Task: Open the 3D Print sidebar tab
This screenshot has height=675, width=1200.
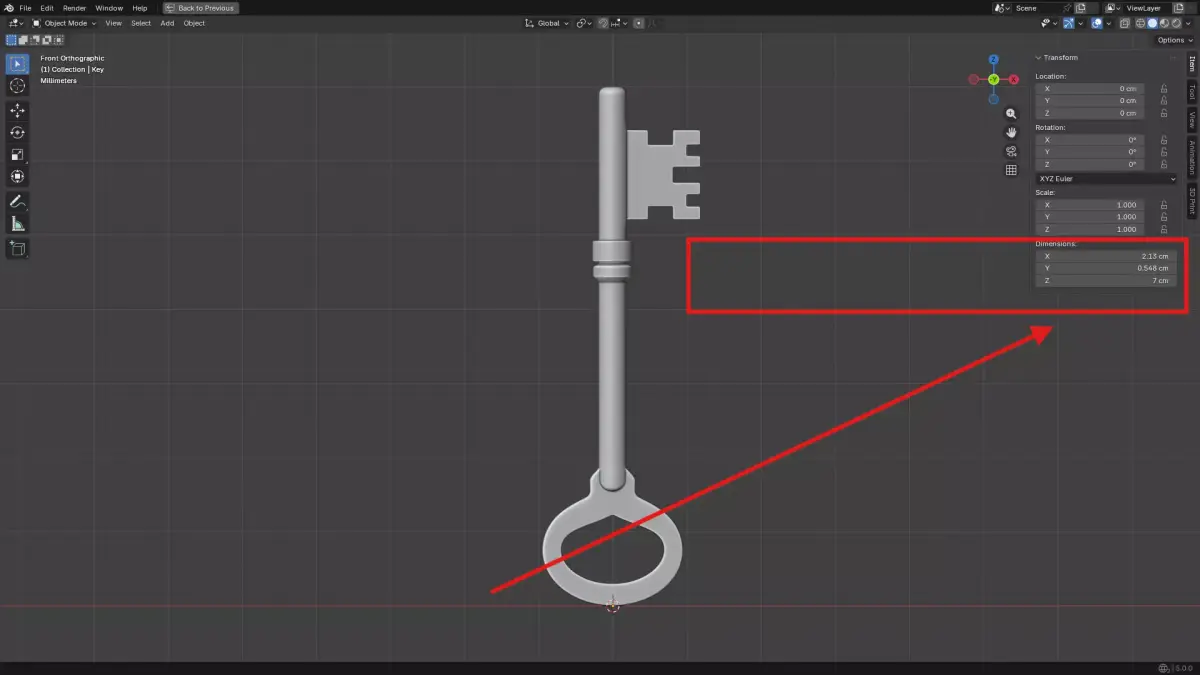Action: pyautogui.click(x=1192, y=200)
